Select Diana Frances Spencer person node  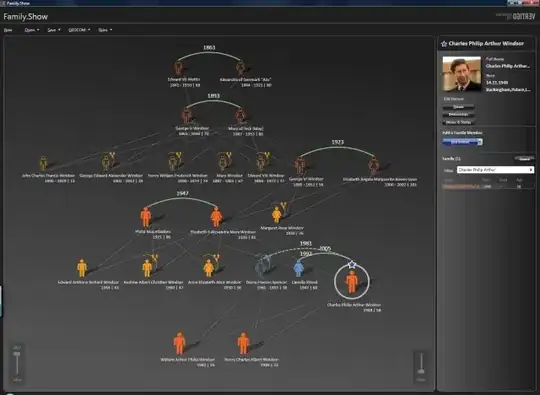[261, 268]
